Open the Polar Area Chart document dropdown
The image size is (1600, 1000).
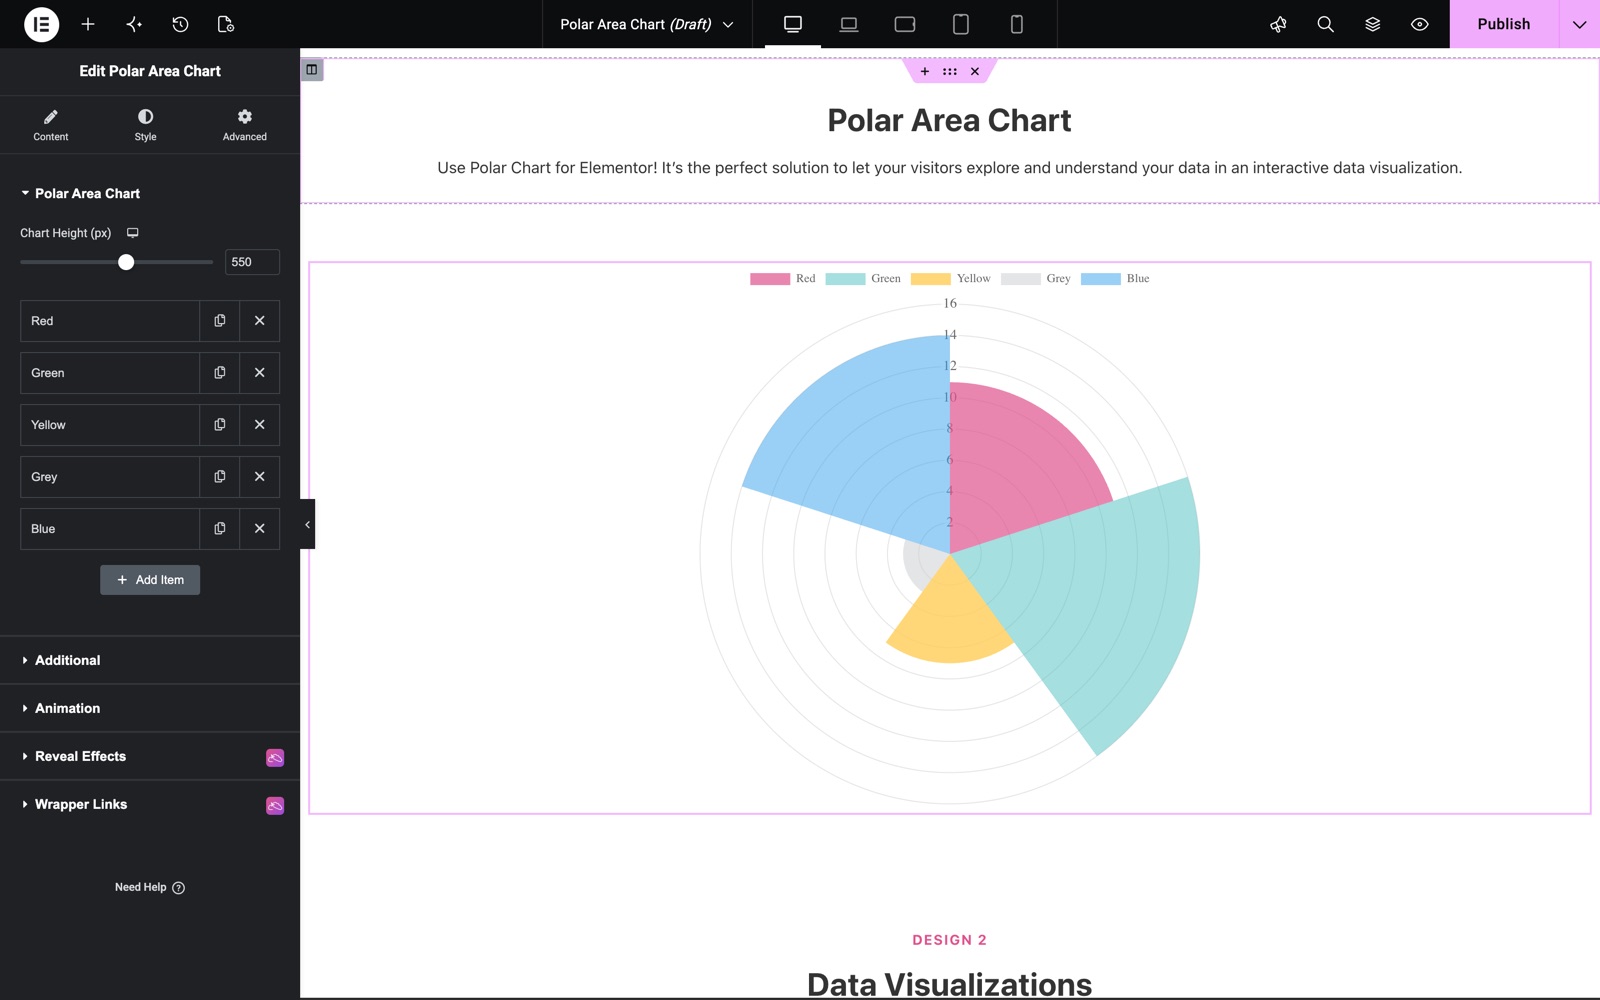pyautogui.click(x=647, y=24)
